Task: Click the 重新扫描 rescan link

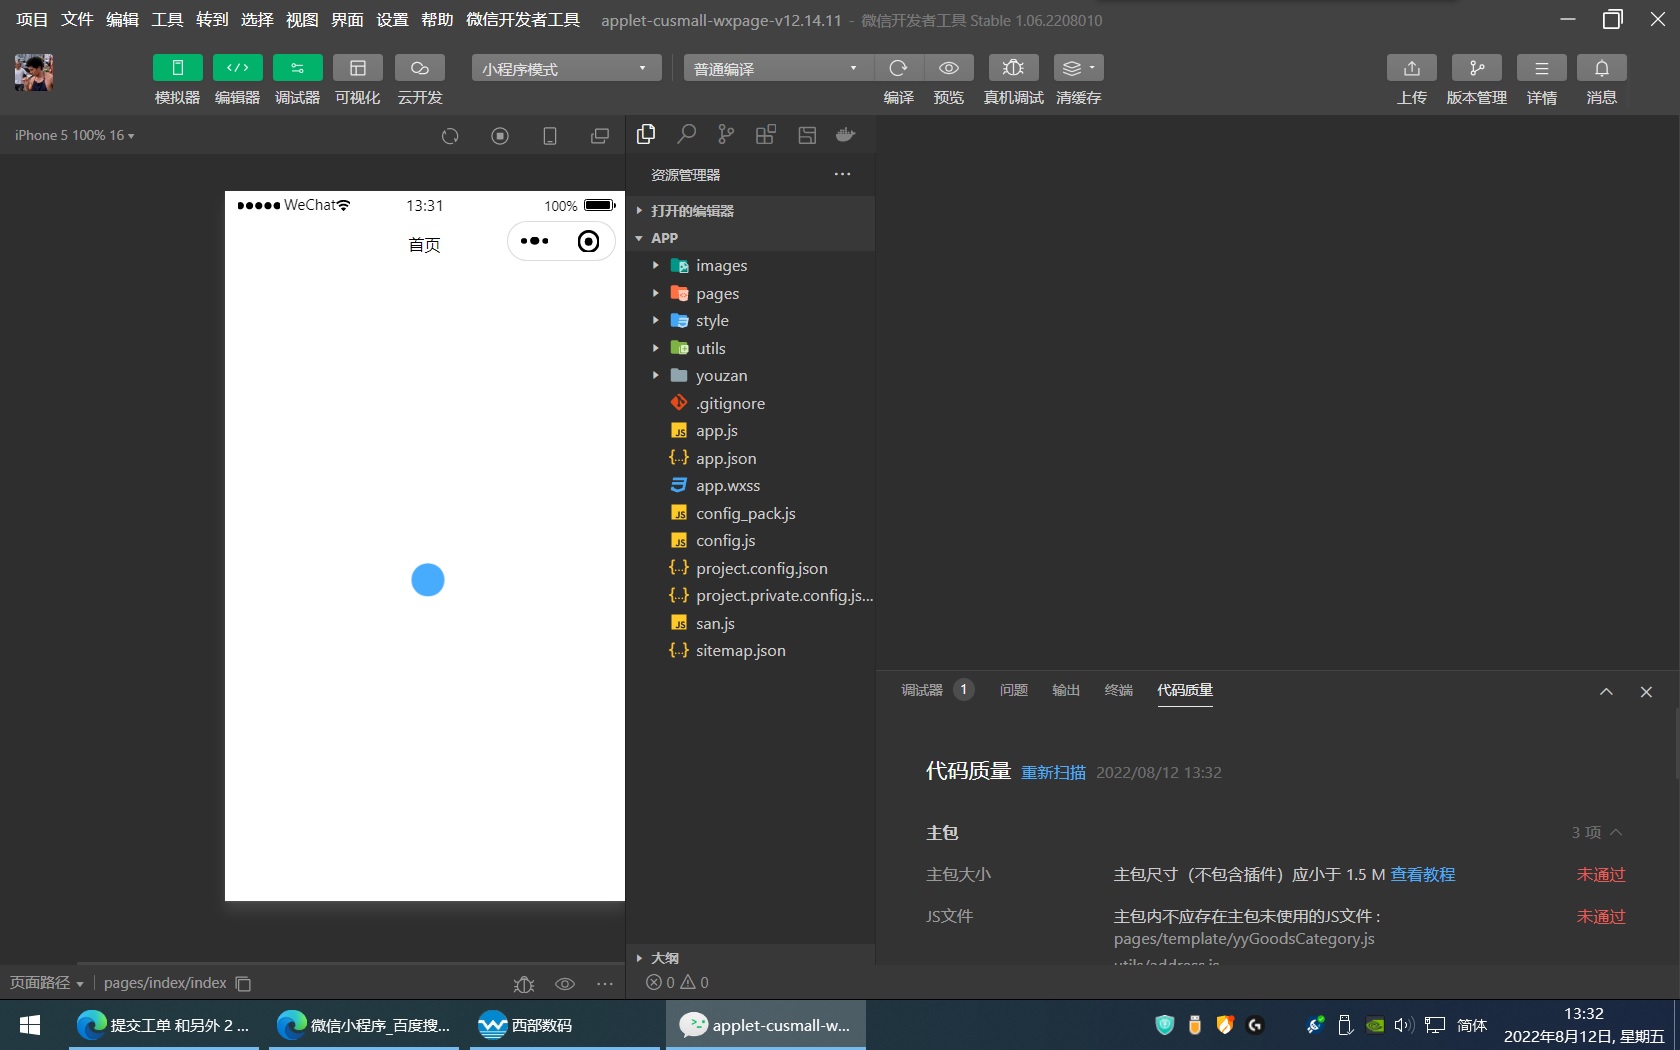Action: tap(1053, 772)
